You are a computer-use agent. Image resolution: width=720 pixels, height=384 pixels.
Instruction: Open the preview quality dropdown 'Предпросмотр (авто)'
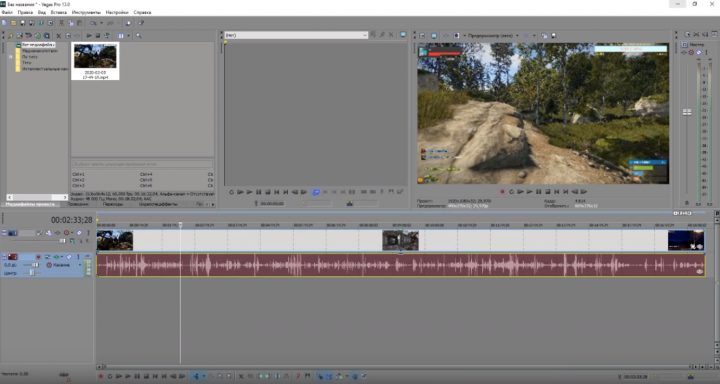click(494, 35)
